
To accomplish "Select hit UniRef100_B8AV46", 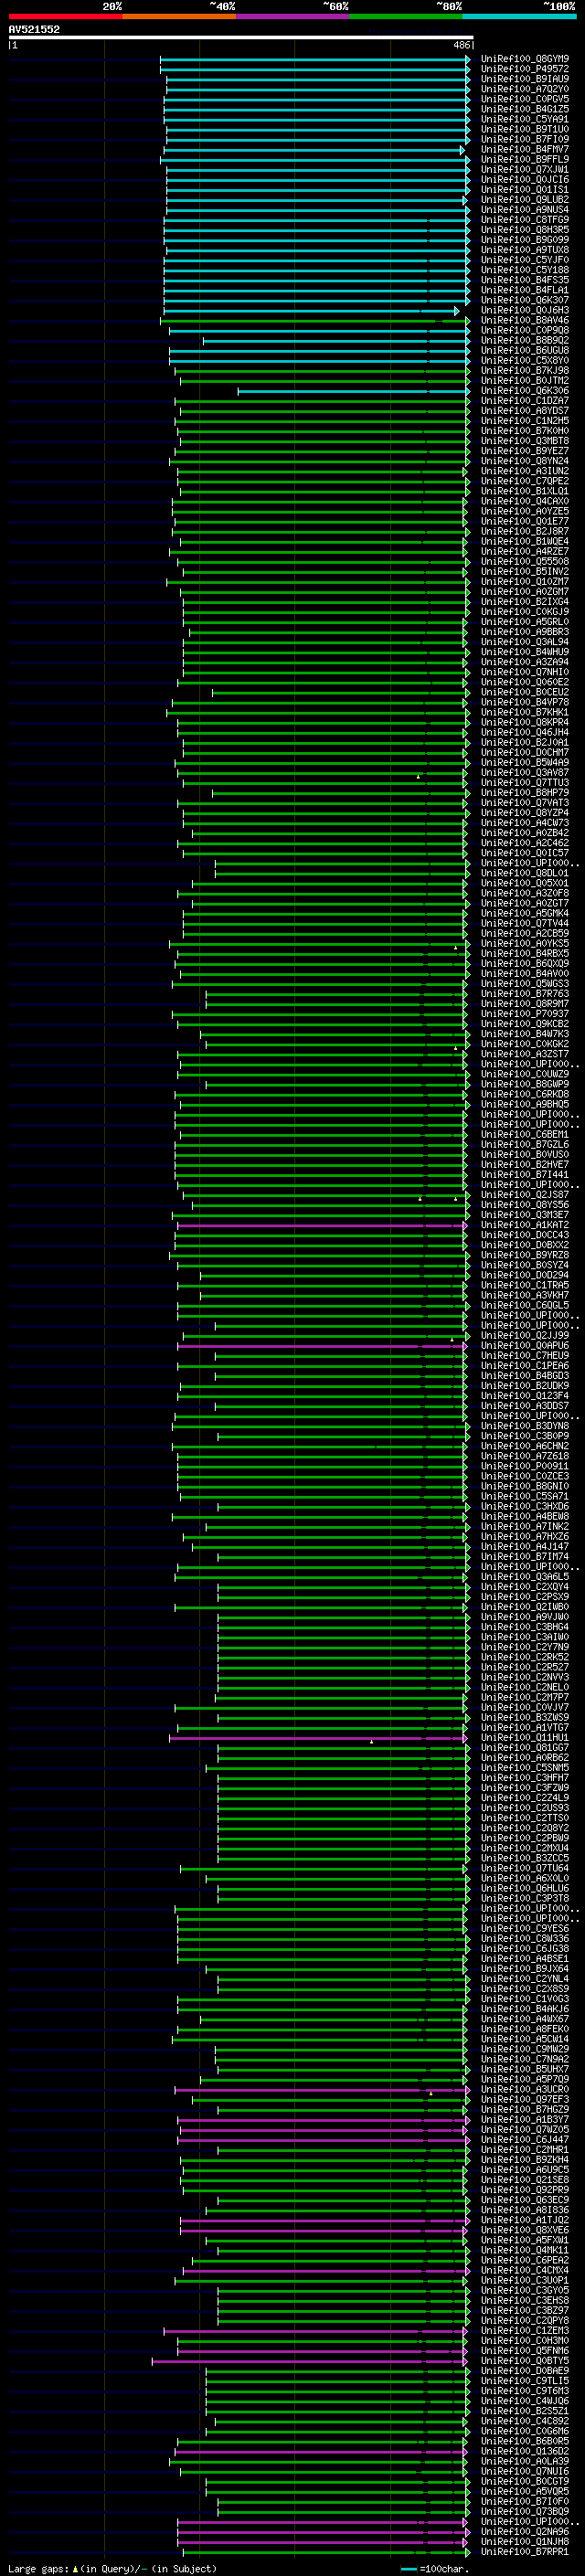I will coord(525,320).
